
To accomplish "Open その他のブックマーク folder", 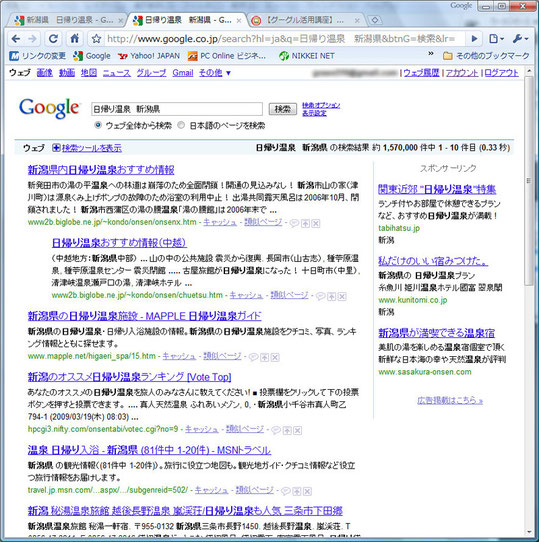I will (486, 56).
